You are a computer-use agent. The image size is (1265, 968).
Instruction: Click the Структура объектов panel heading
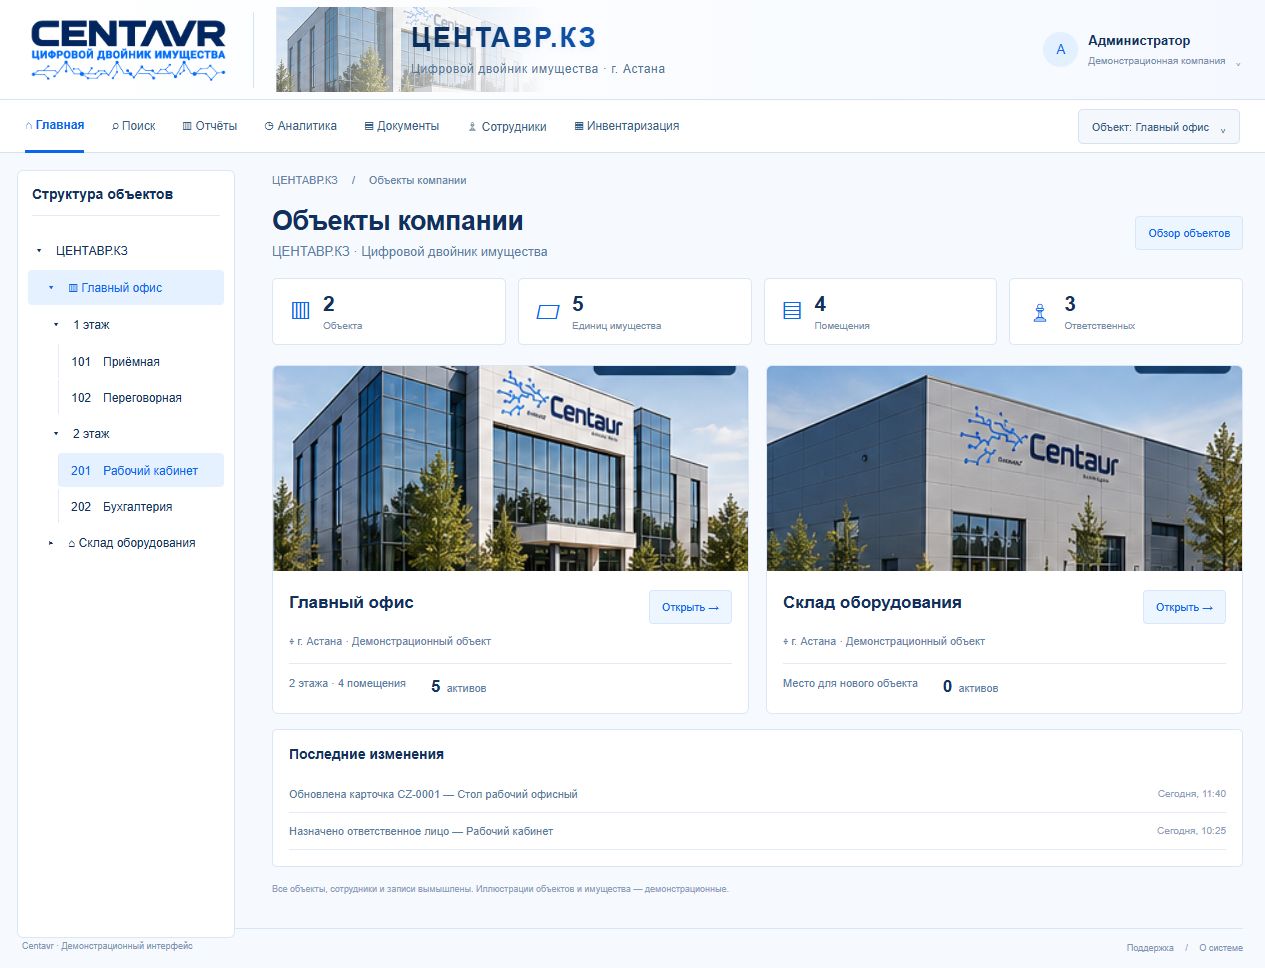102,194
